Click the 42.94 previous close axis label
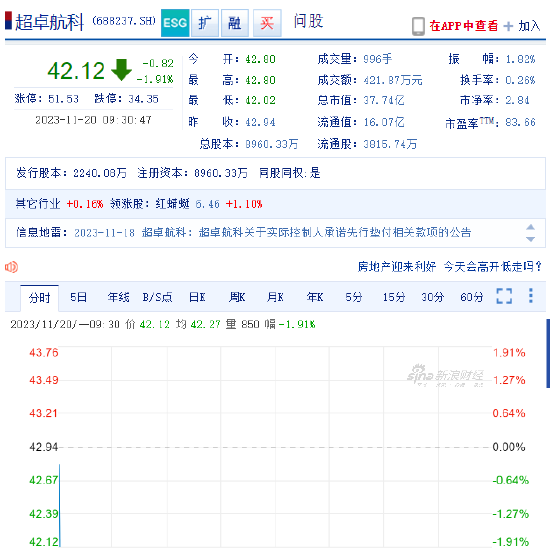The height and width of the screenshot is (550, 550). 43,447
